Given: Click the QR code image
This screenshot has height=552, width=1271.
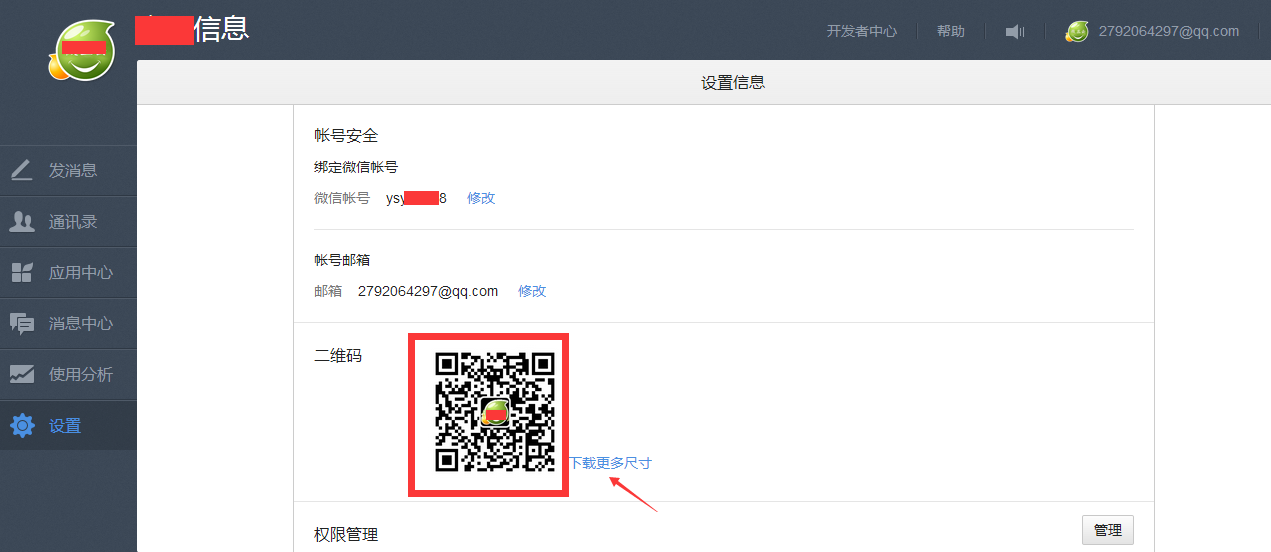Looking at the screenshot, I should (495, 411).
